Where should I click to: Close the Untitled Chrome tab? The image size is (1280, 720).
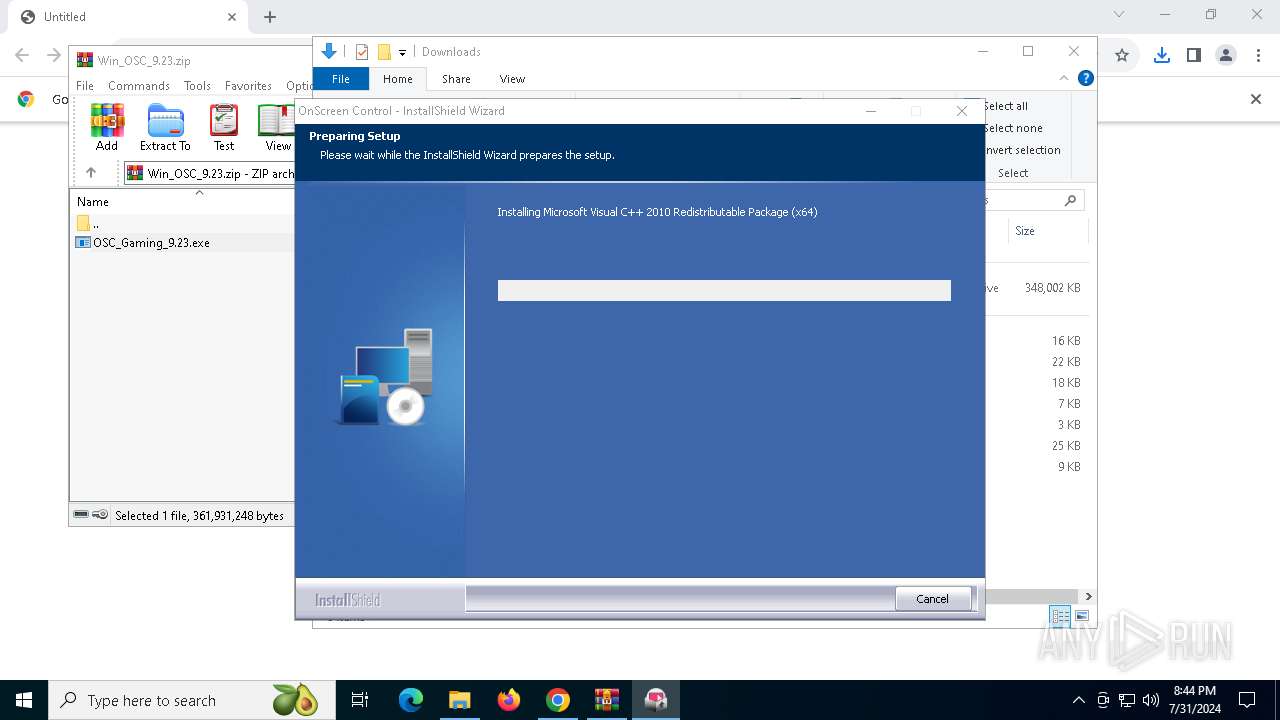click(x=232, y=17)
